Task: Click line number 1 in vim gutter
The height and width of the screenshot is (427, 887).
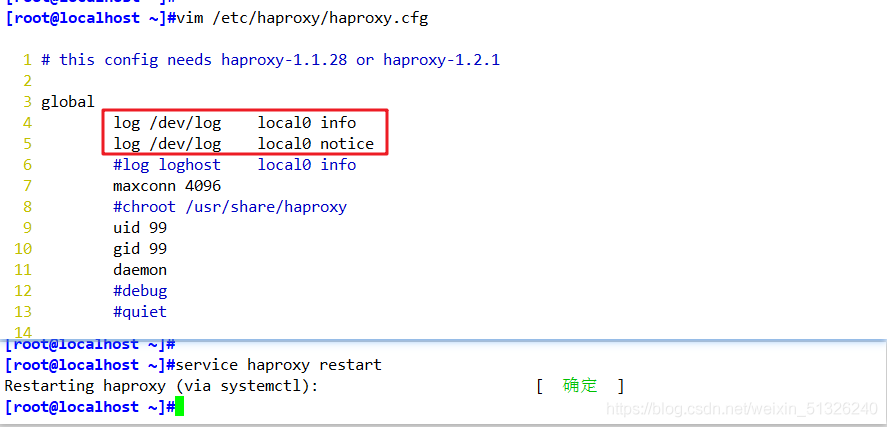Action: [27, 60]
